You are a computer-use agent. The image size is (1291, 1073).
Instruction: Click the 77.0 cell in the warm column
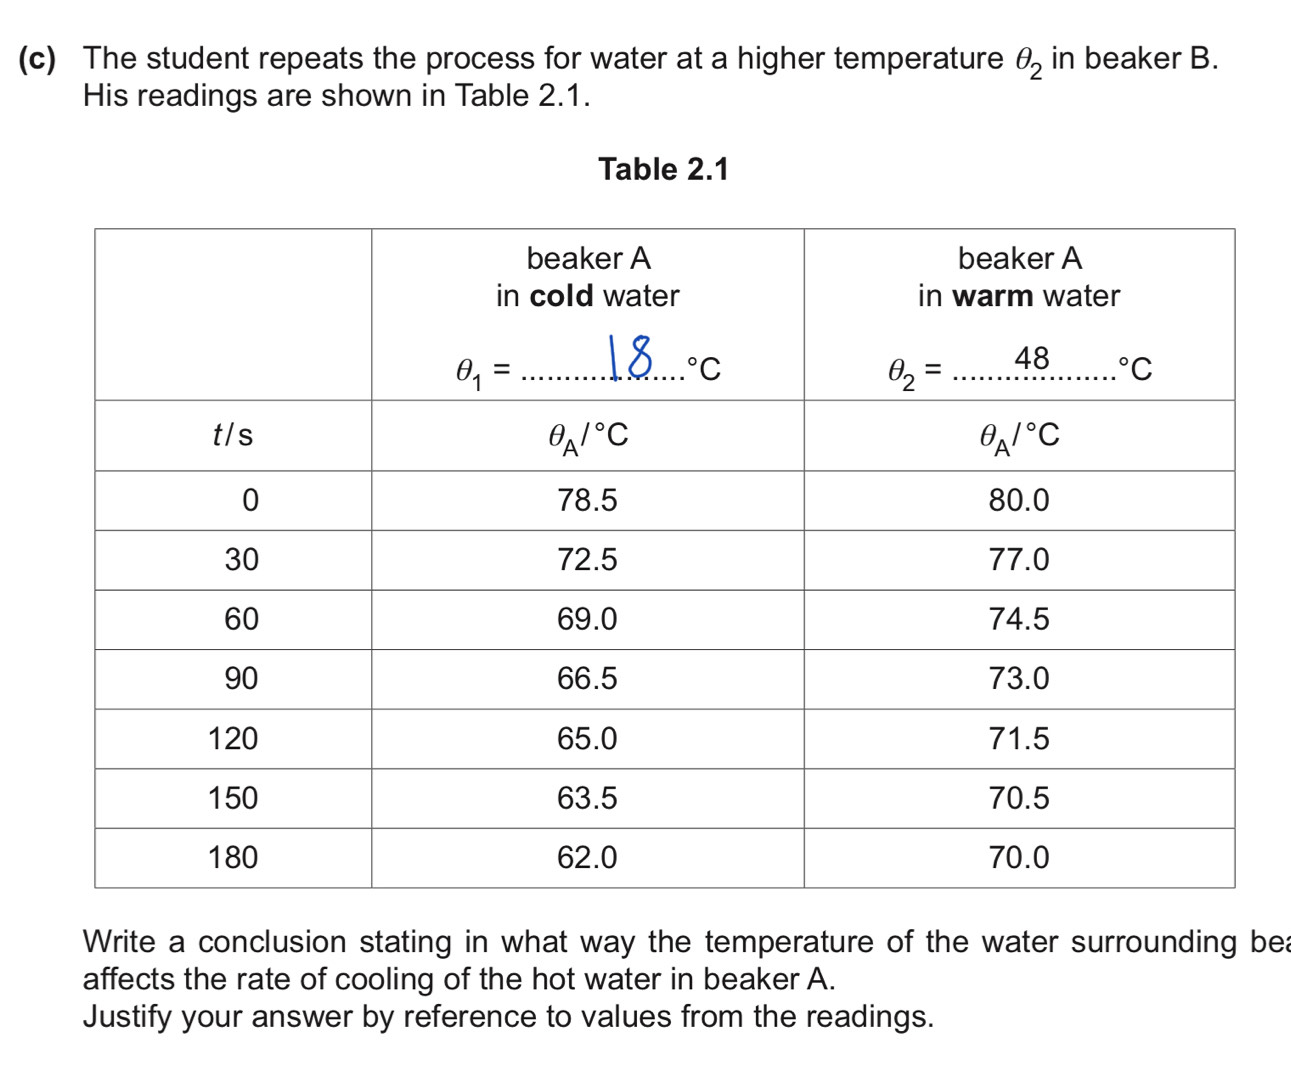click(1019, 560)
